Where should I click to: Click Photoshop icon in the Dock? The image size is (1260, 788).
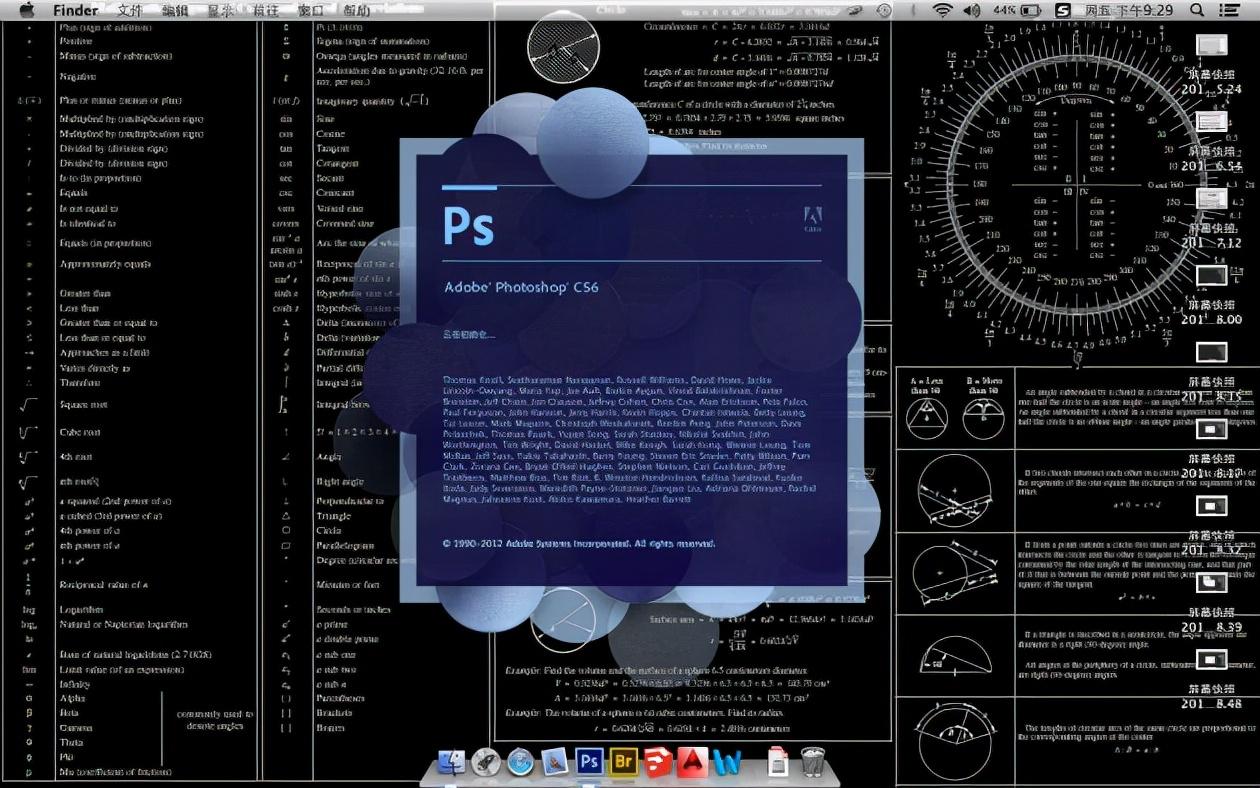click(x=589, y=762)
